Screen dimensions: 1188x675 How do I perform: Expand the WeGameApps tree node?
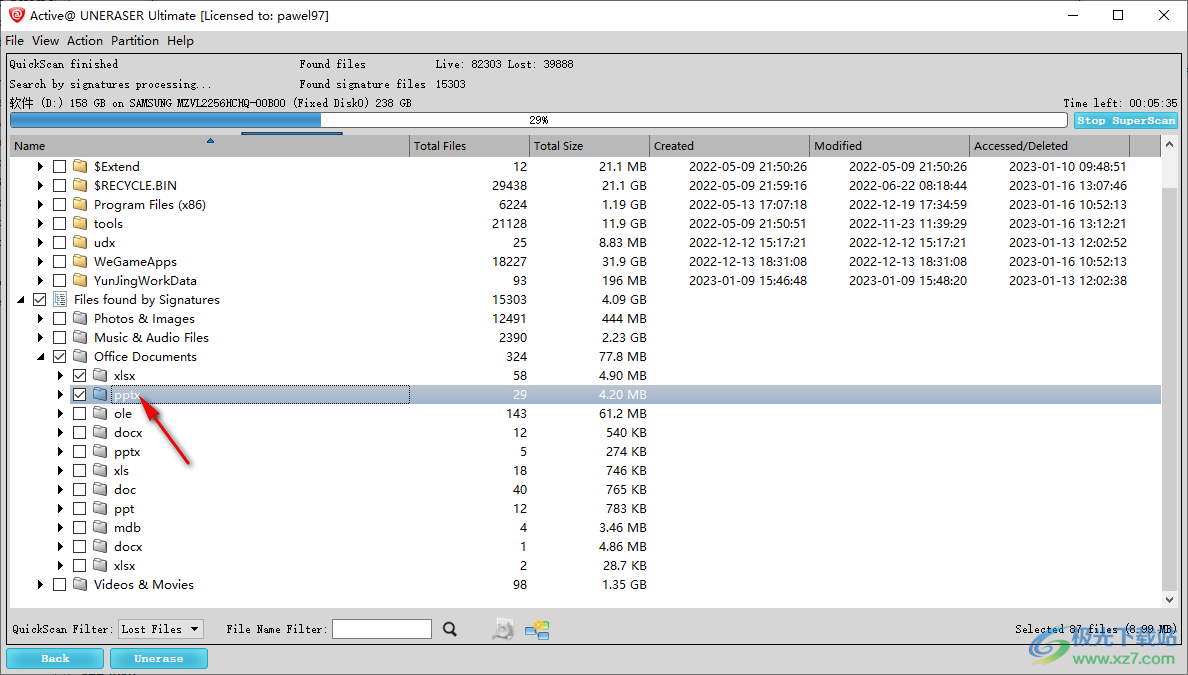click(x=41, y=261)
